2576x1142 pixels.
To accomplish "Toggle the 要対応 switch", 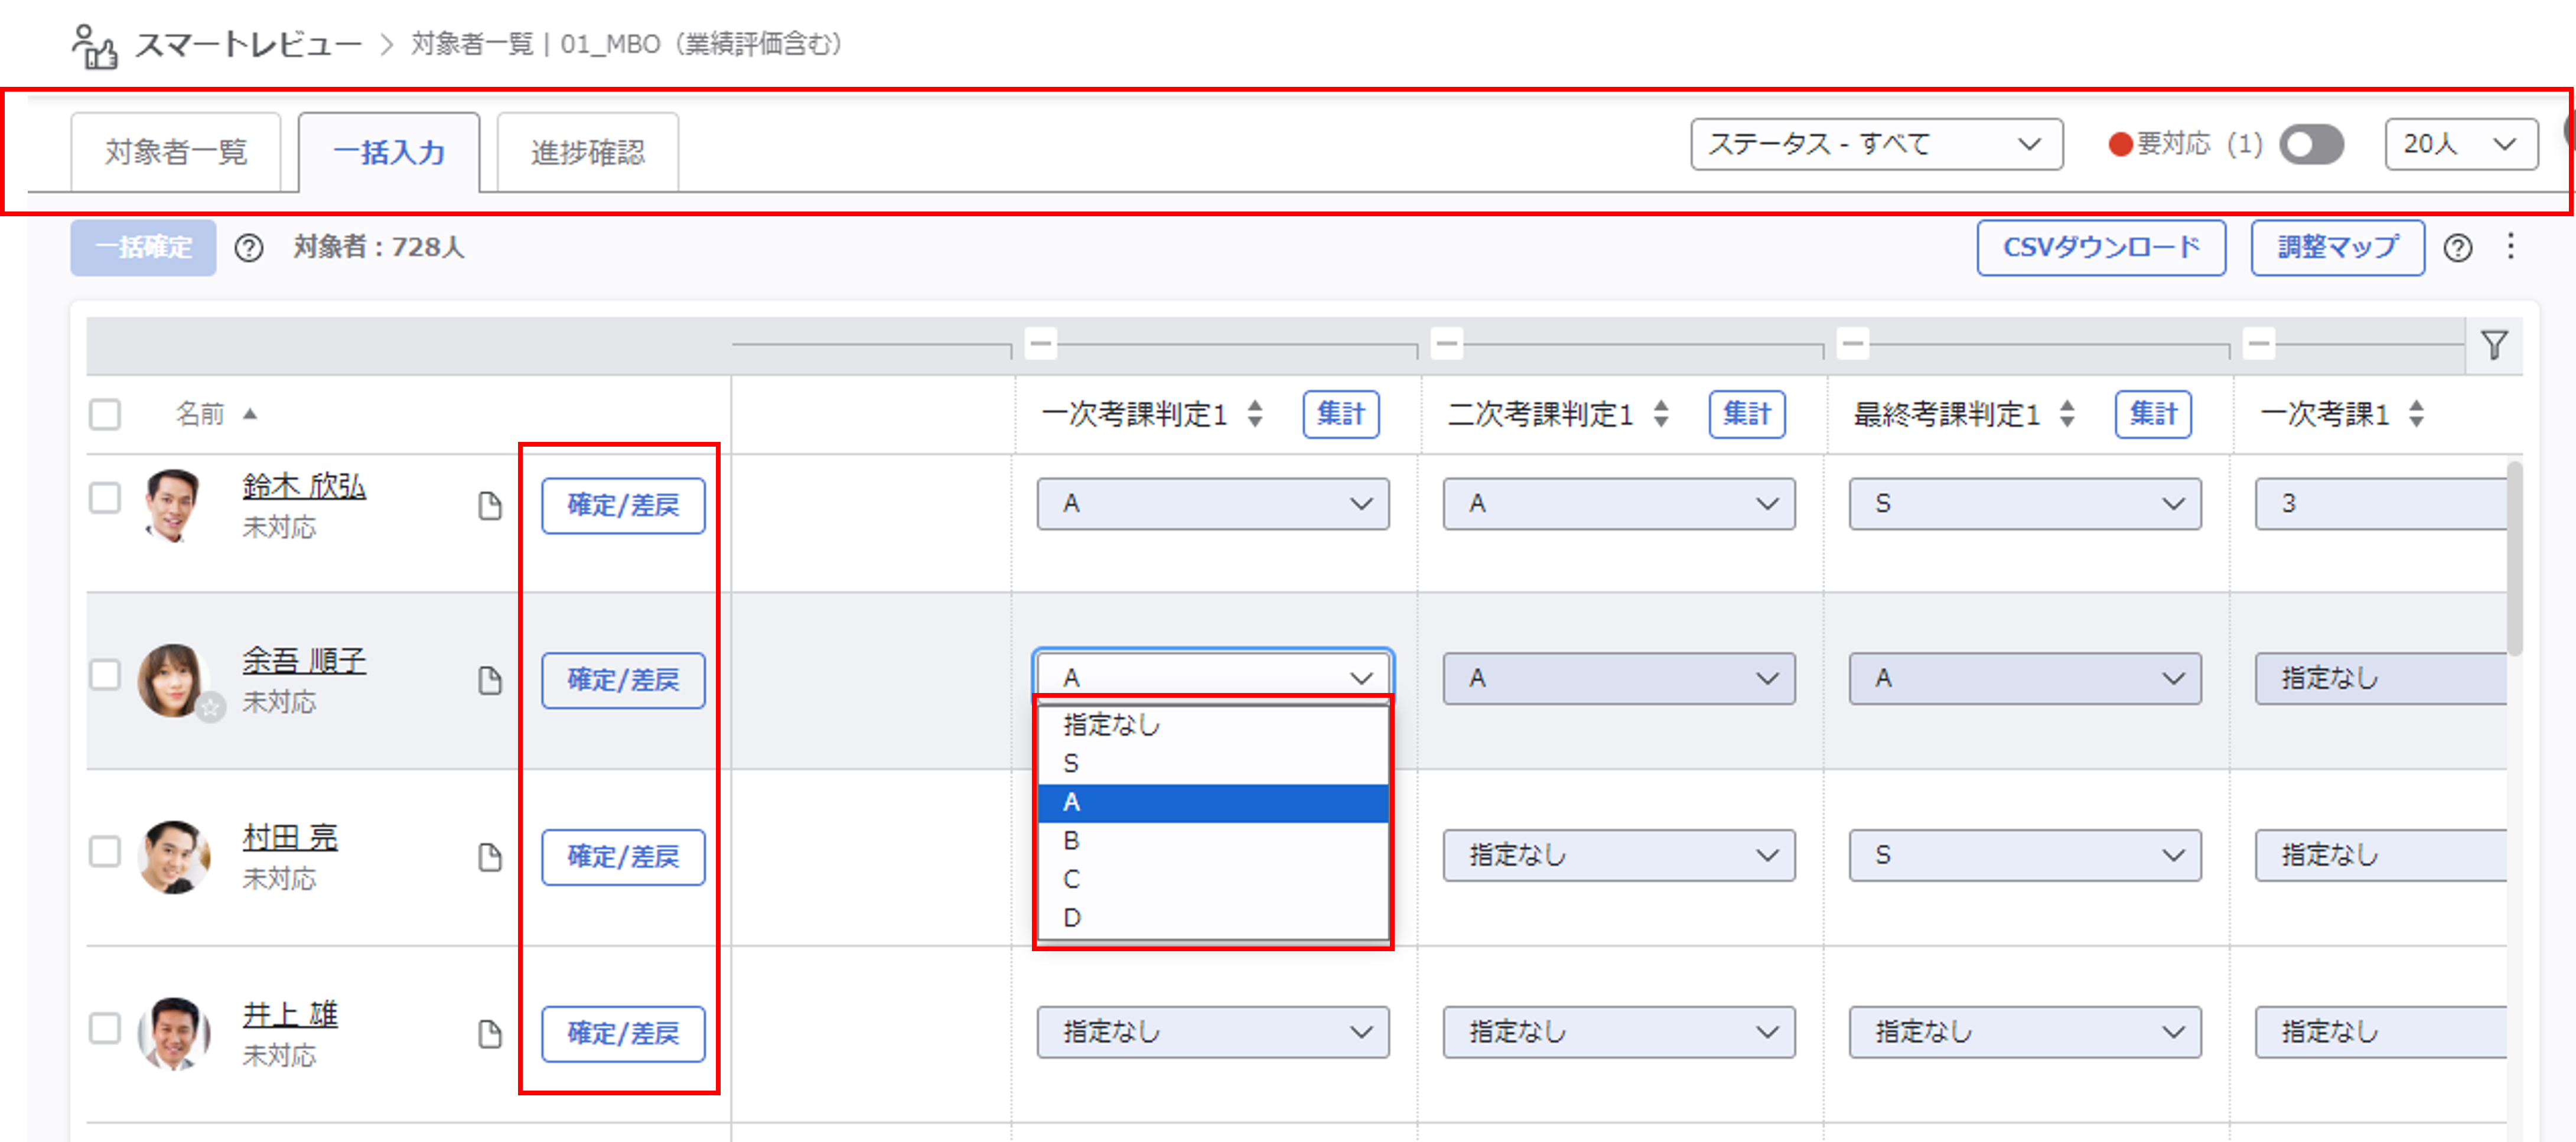I will tap(2311, 145).
